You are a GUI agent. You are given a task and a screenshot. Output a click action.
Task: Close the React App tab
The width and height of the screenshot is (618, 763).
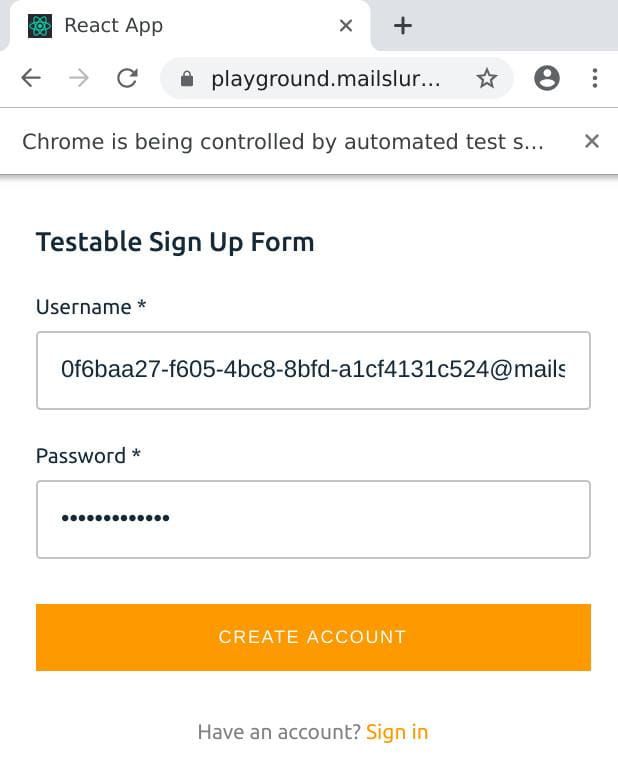tap(346, 26)
